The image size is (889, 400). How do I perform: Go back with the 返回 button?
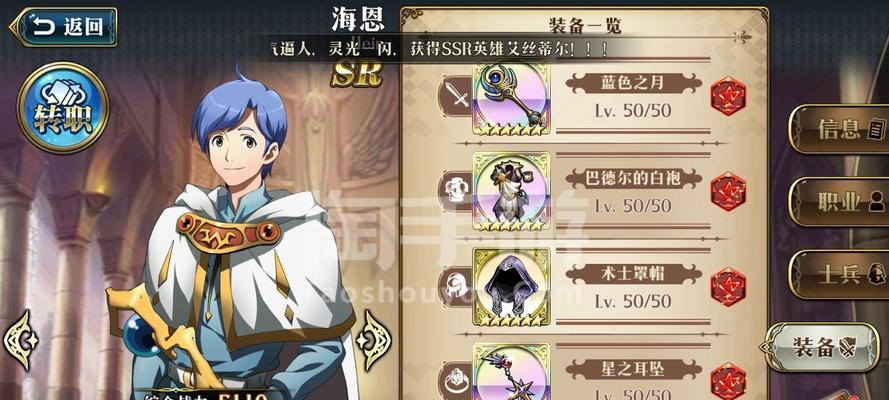pyautogui.click(x=64, y=27)
